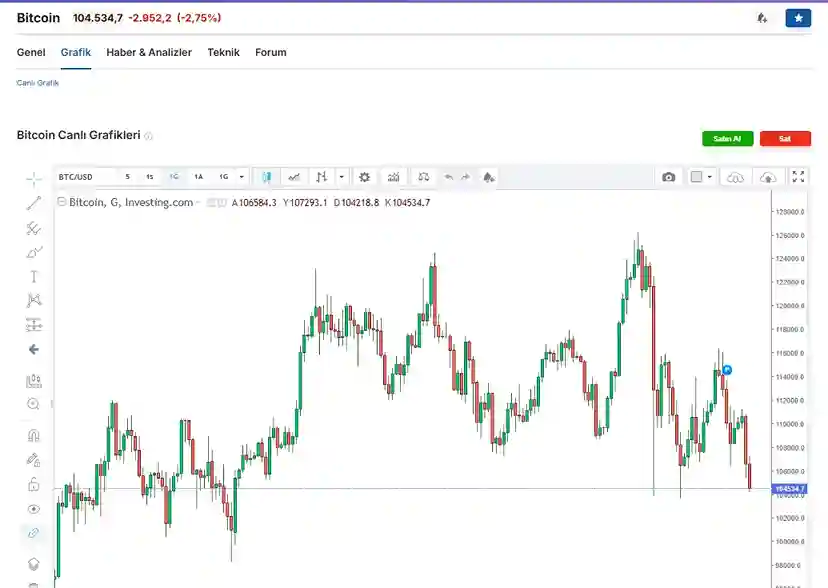828x588 pixels.
Task: Open chart settings gear icon
Action: [x=364, y=177]
